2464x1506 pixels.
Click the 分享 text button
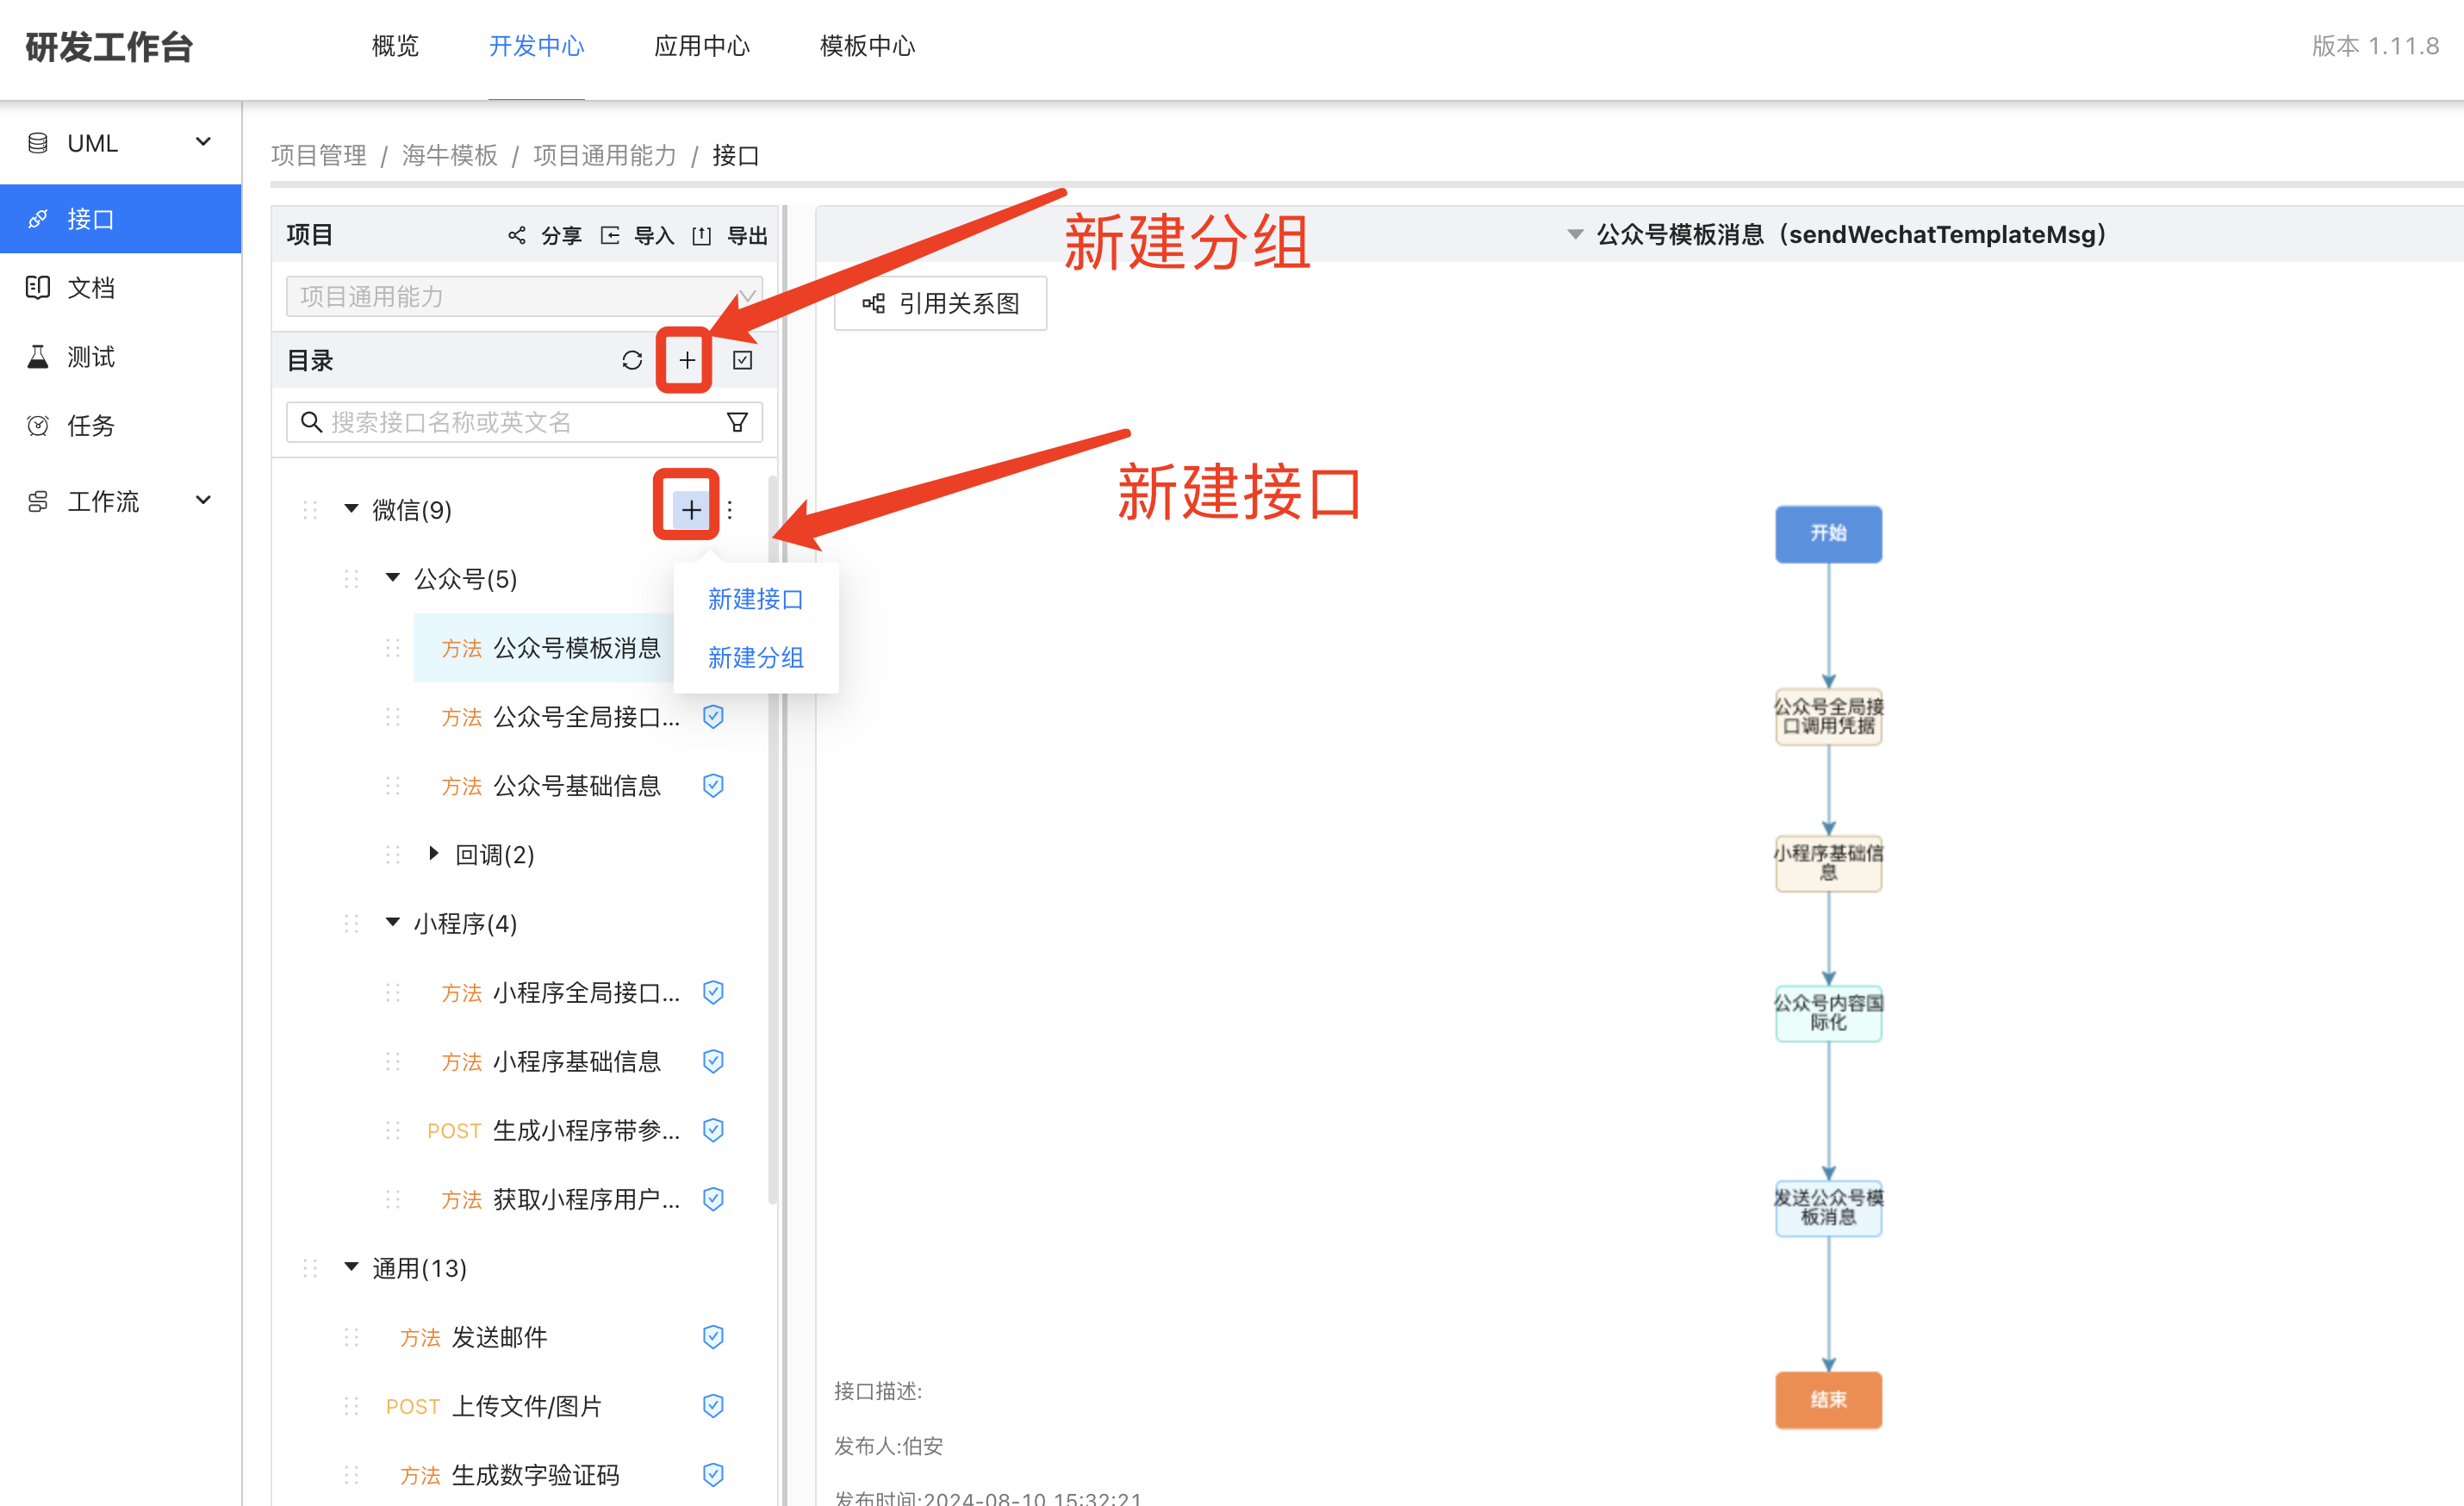click(x=561, y=235)
